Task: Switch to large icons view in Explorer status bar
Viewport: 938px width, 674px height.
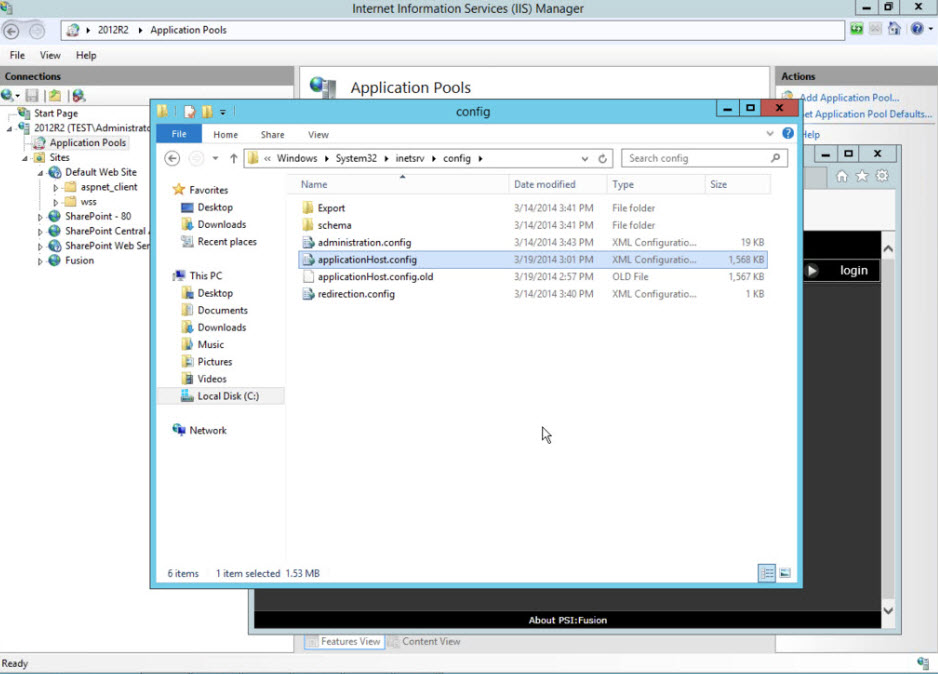Action: [x=785, y=573]
